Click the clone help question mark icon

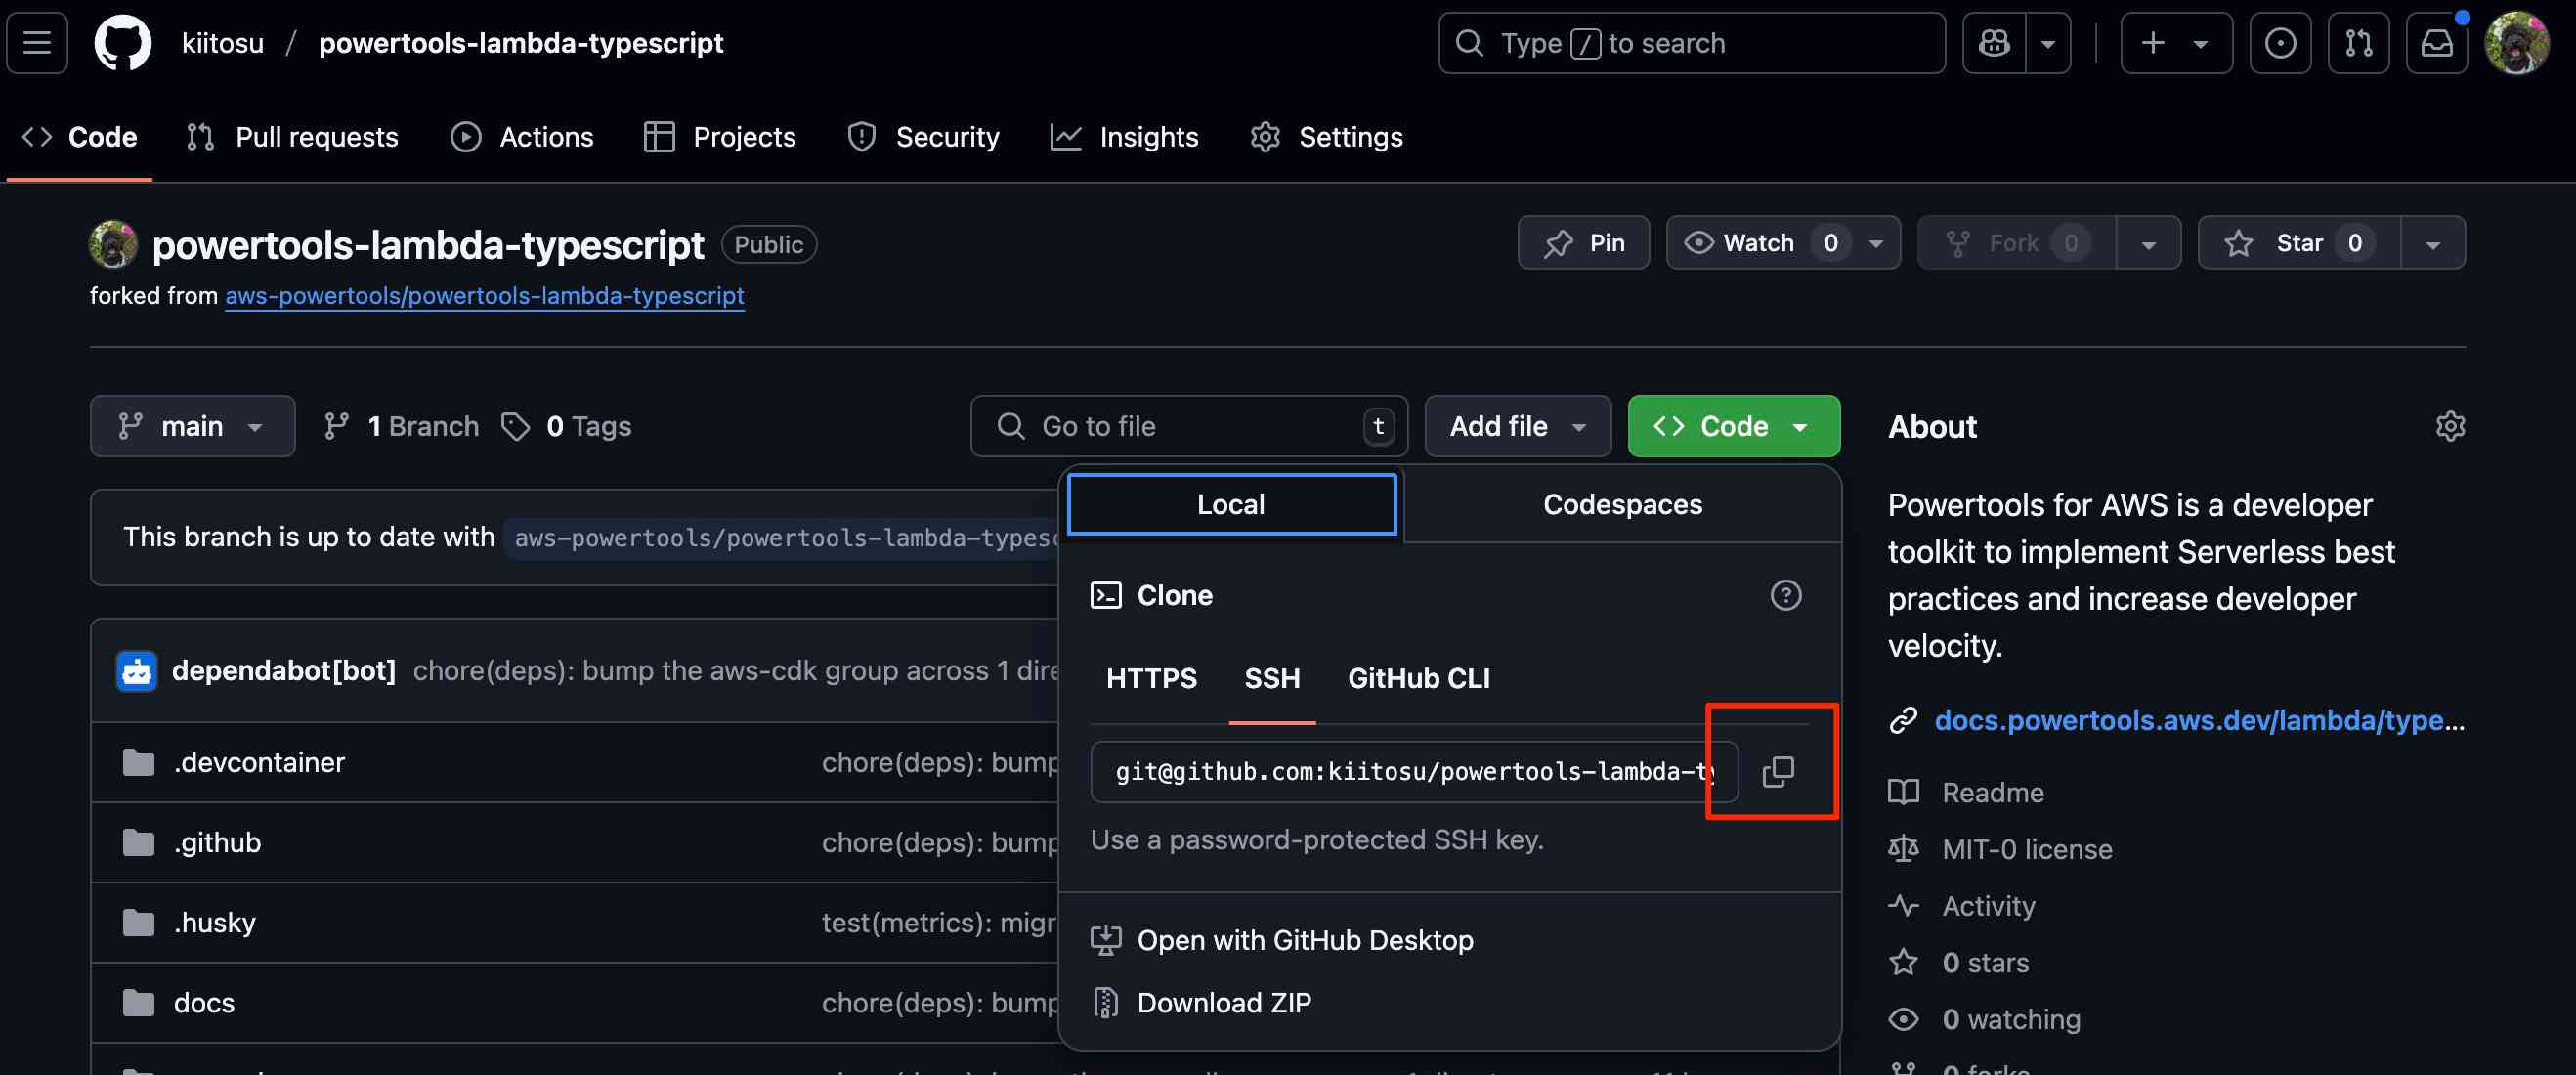(1785, 595)
